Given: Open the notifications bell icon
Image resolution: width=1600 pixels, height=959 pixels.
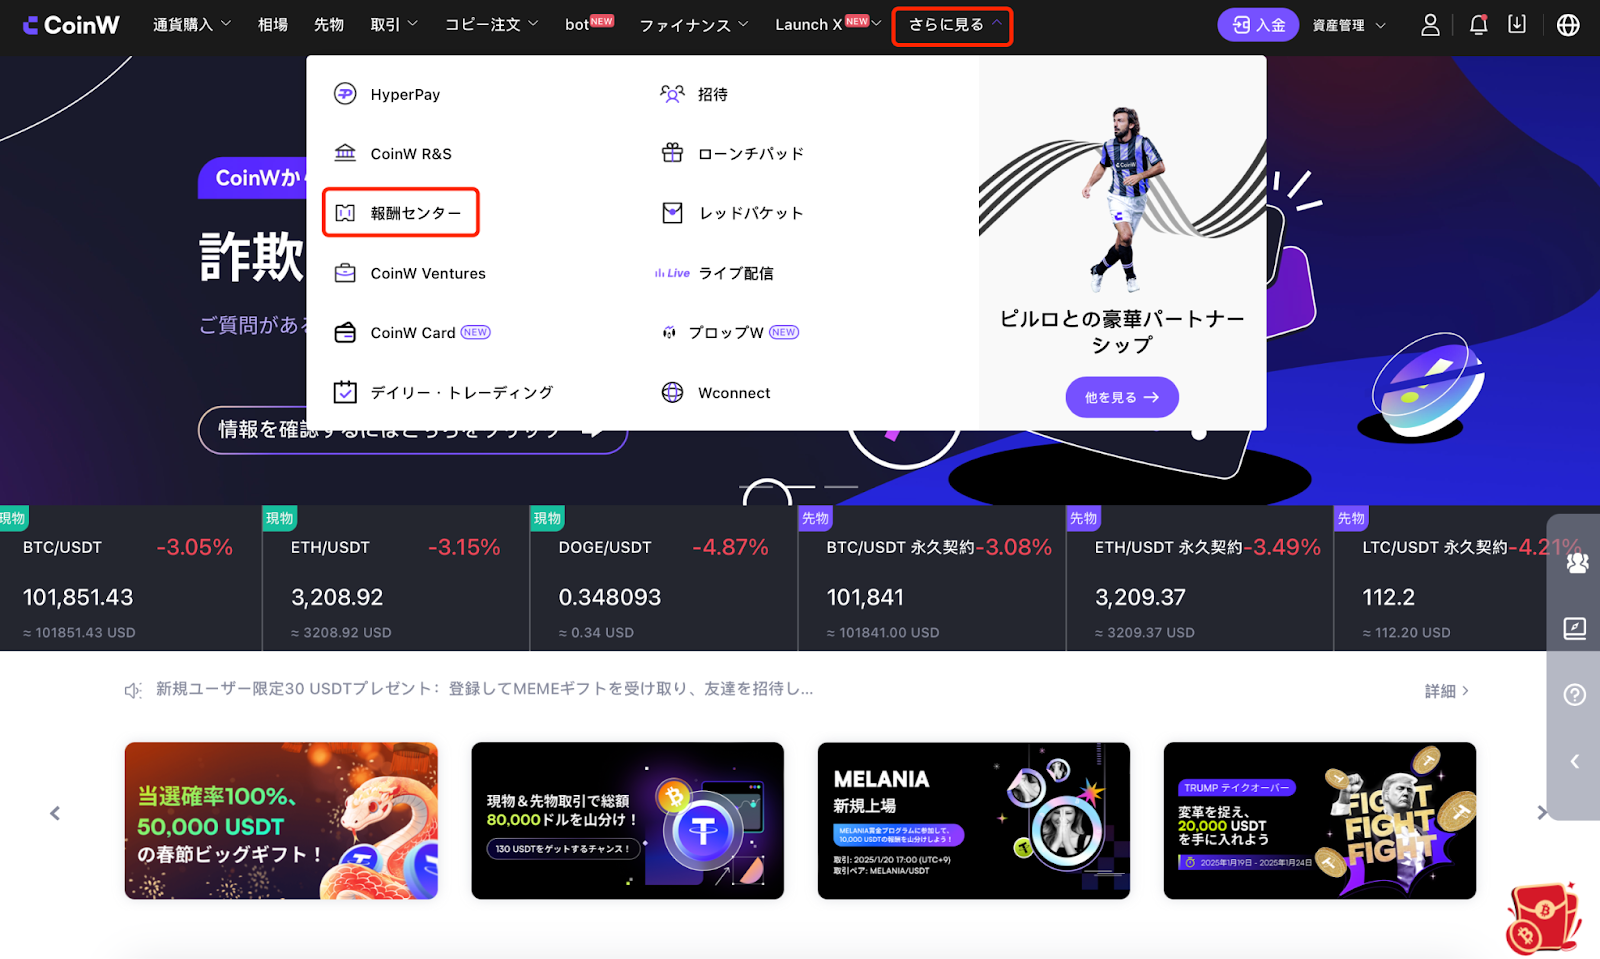Looking at the screenshot, I should 1478,25.
